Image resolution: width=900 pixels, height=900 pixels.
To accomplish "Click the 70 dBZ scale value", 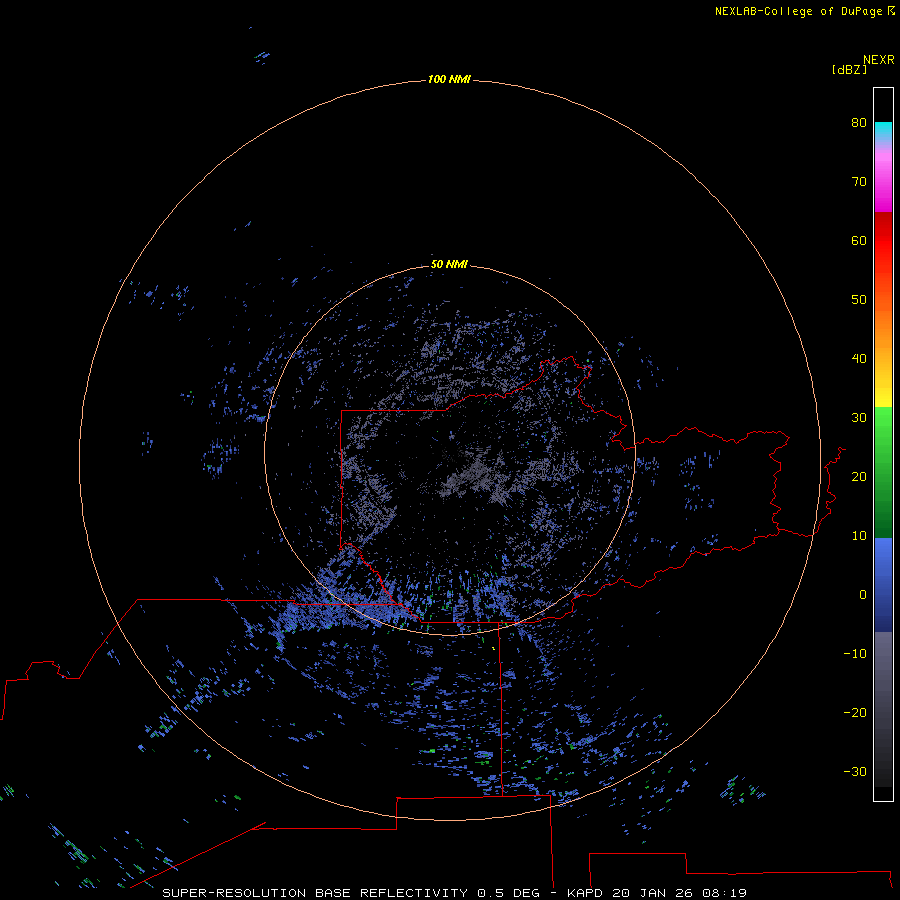I will [x=859, y=181].
